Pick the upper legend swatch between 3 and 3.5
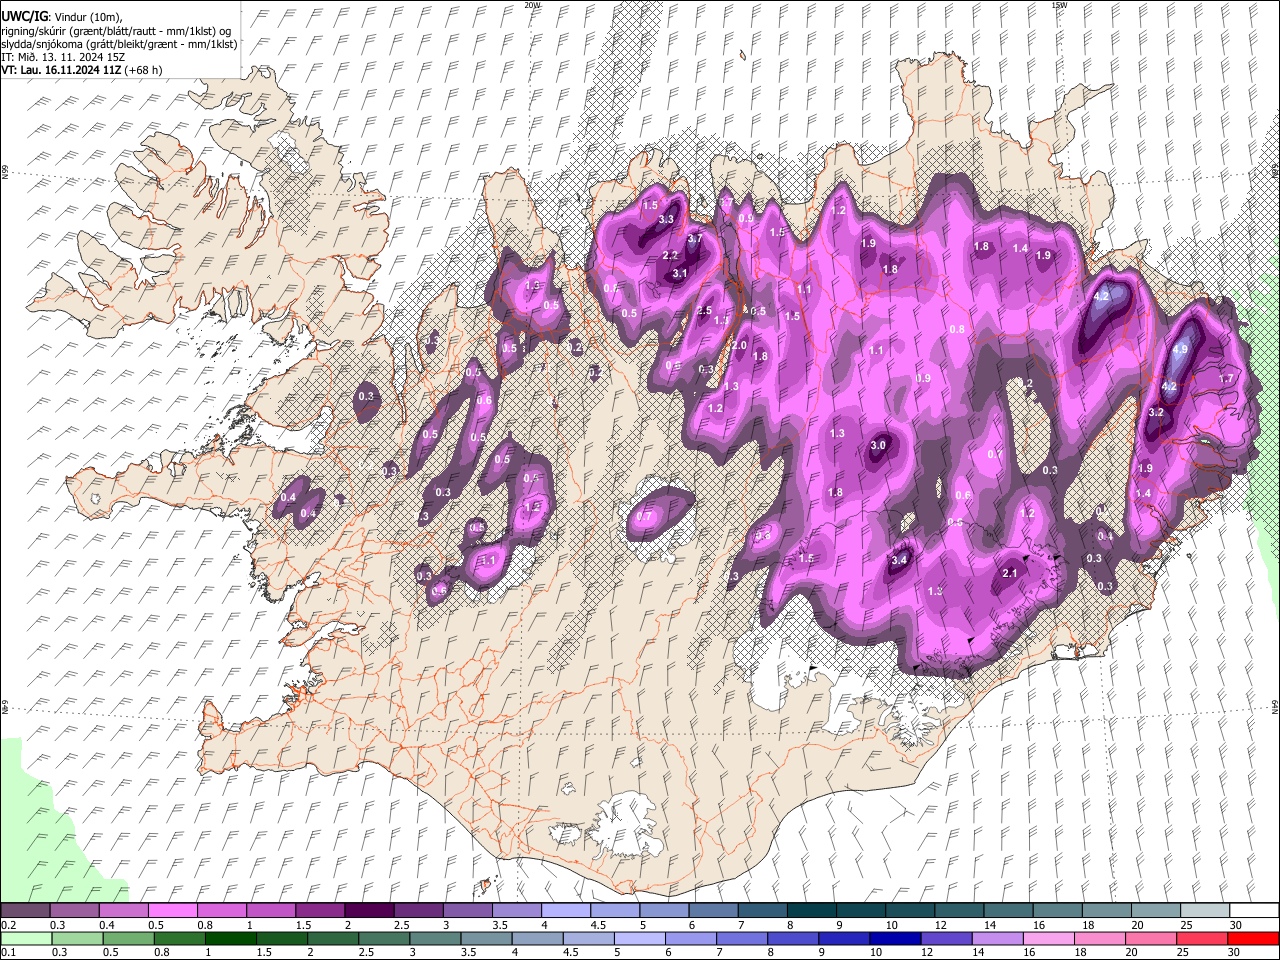This screenshot has height=960, width=1280. (466, 910)
